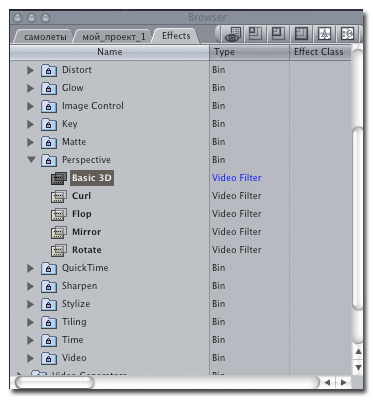Expand the Tiling bin
This screenshot has height=402, width=373.
[x=30, y=322]
